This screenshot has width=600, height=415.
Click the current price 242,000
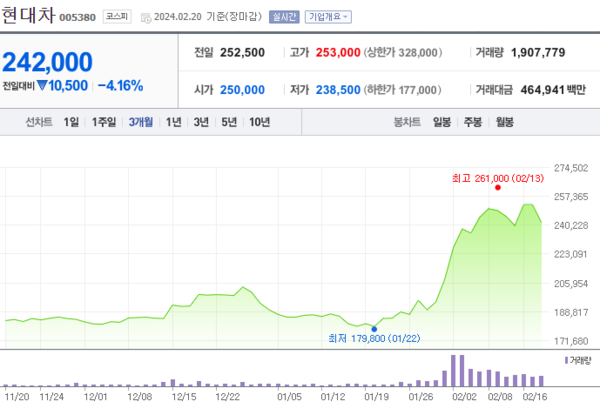47,62
